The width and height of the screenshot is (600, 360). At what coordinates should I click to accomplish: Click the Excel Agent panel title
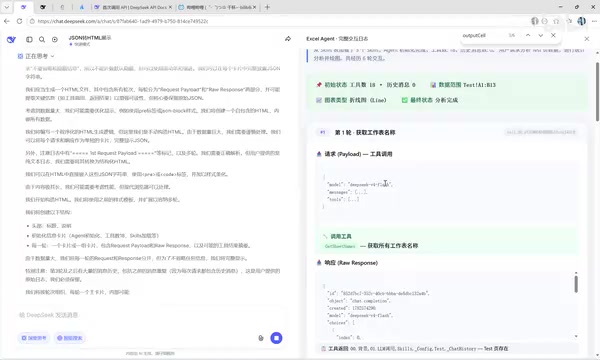click(337, 39)
